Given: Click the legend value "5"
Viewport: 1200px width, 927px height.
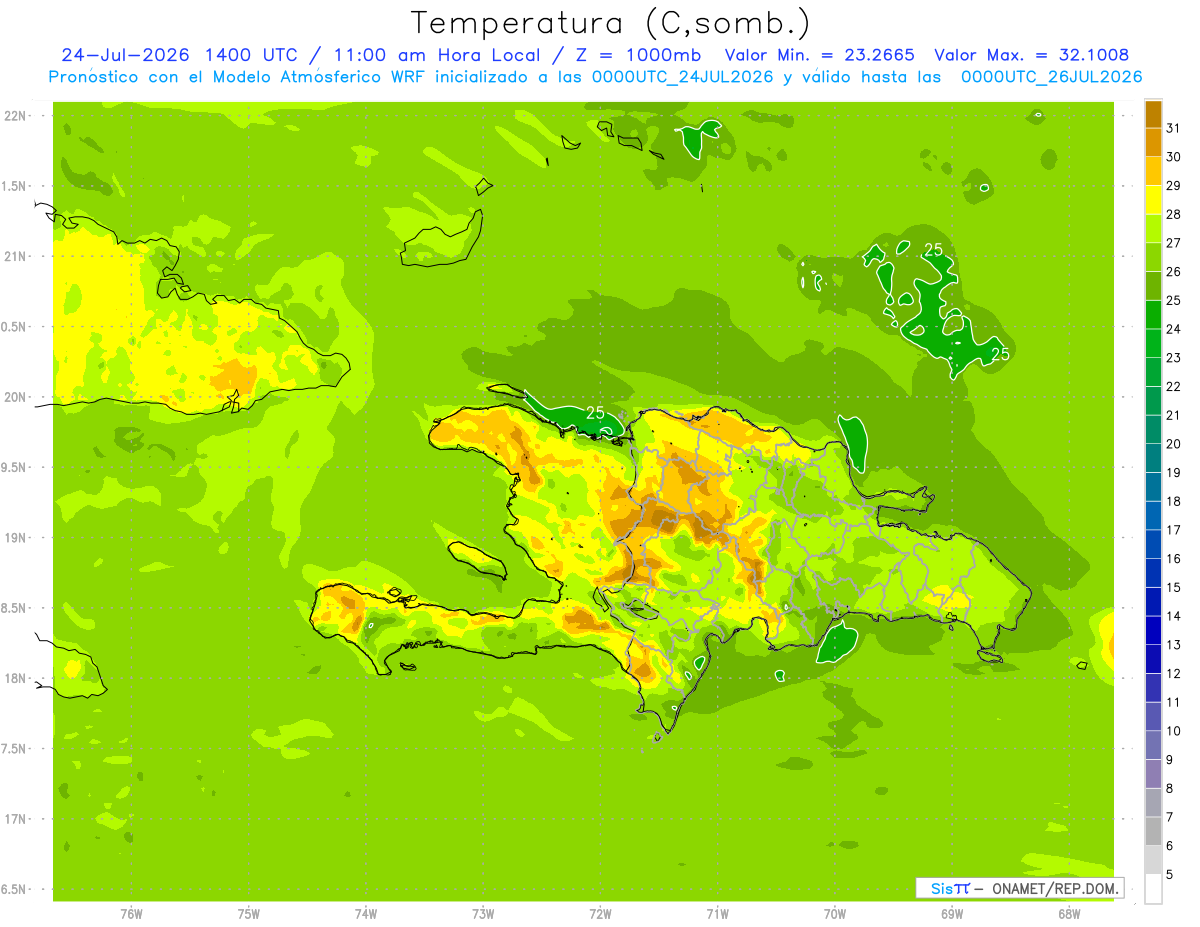Looking at the screenshot, I should [x=1169, y=875].
